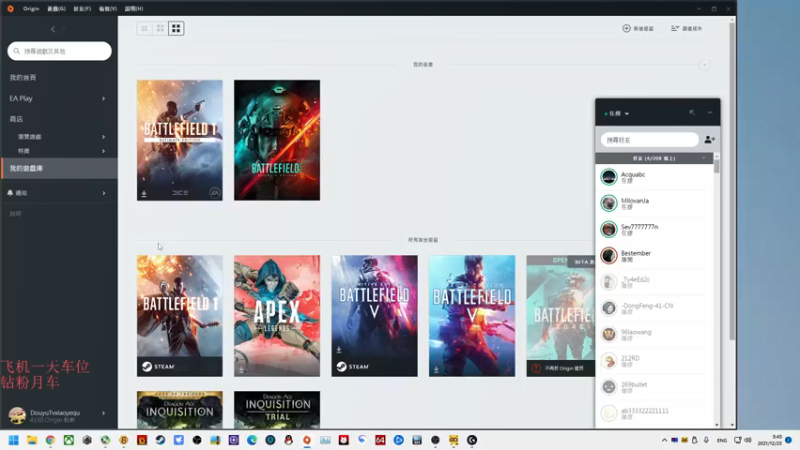The height and width of the screenshot is (450, 800).
Task: Expand the notifications submenu arrow
Action: coord(104,193)
